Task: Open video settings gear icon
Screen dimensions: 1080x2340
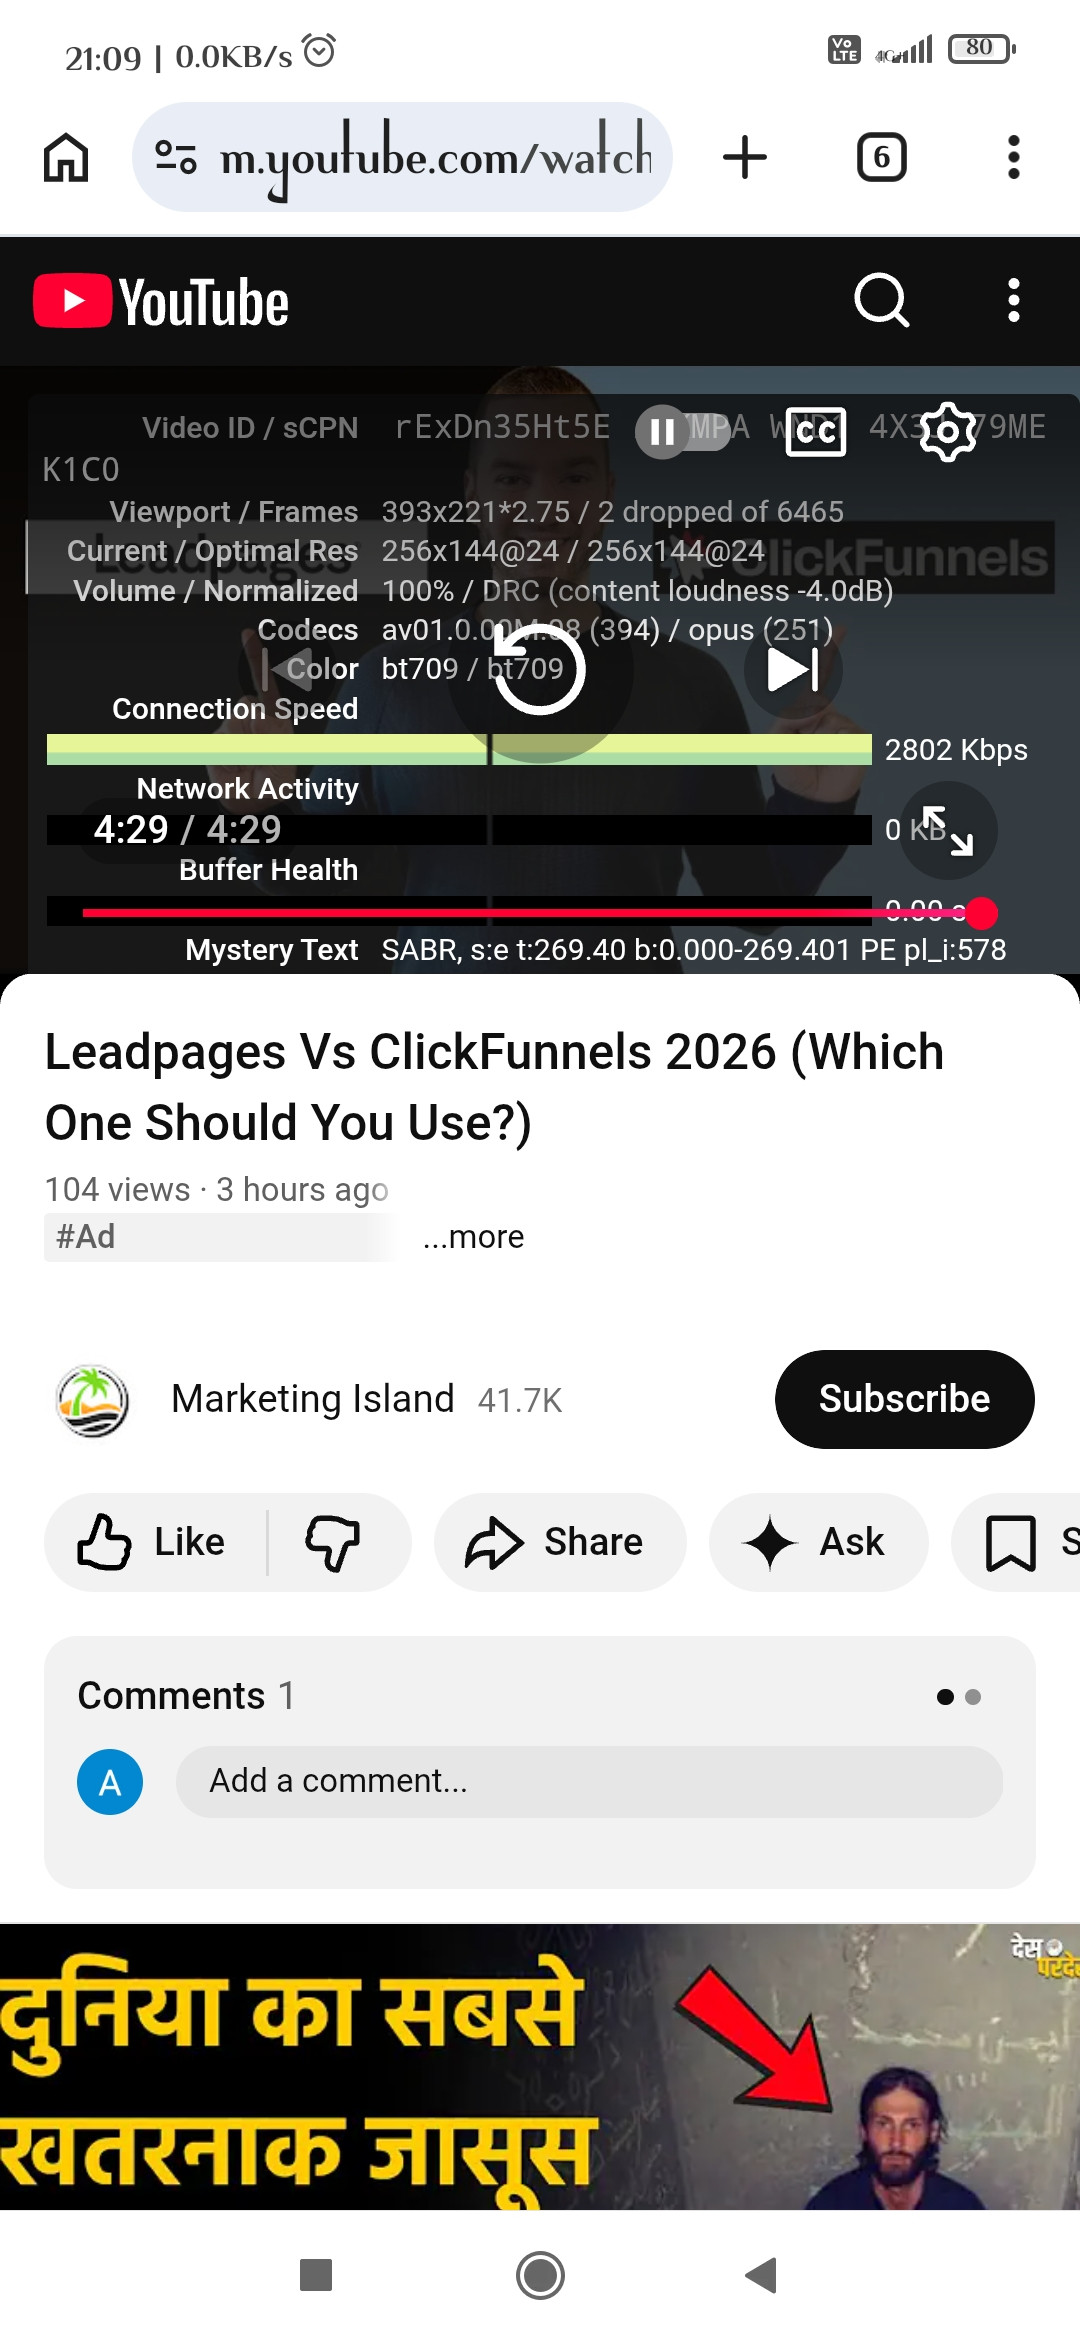Action: 947,431
